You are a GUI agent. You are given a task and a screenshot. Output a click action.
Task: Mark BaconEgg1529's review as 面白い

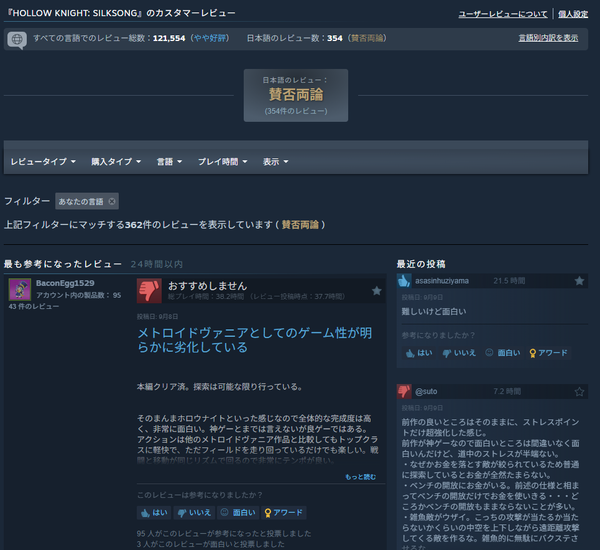pos(238,512)
